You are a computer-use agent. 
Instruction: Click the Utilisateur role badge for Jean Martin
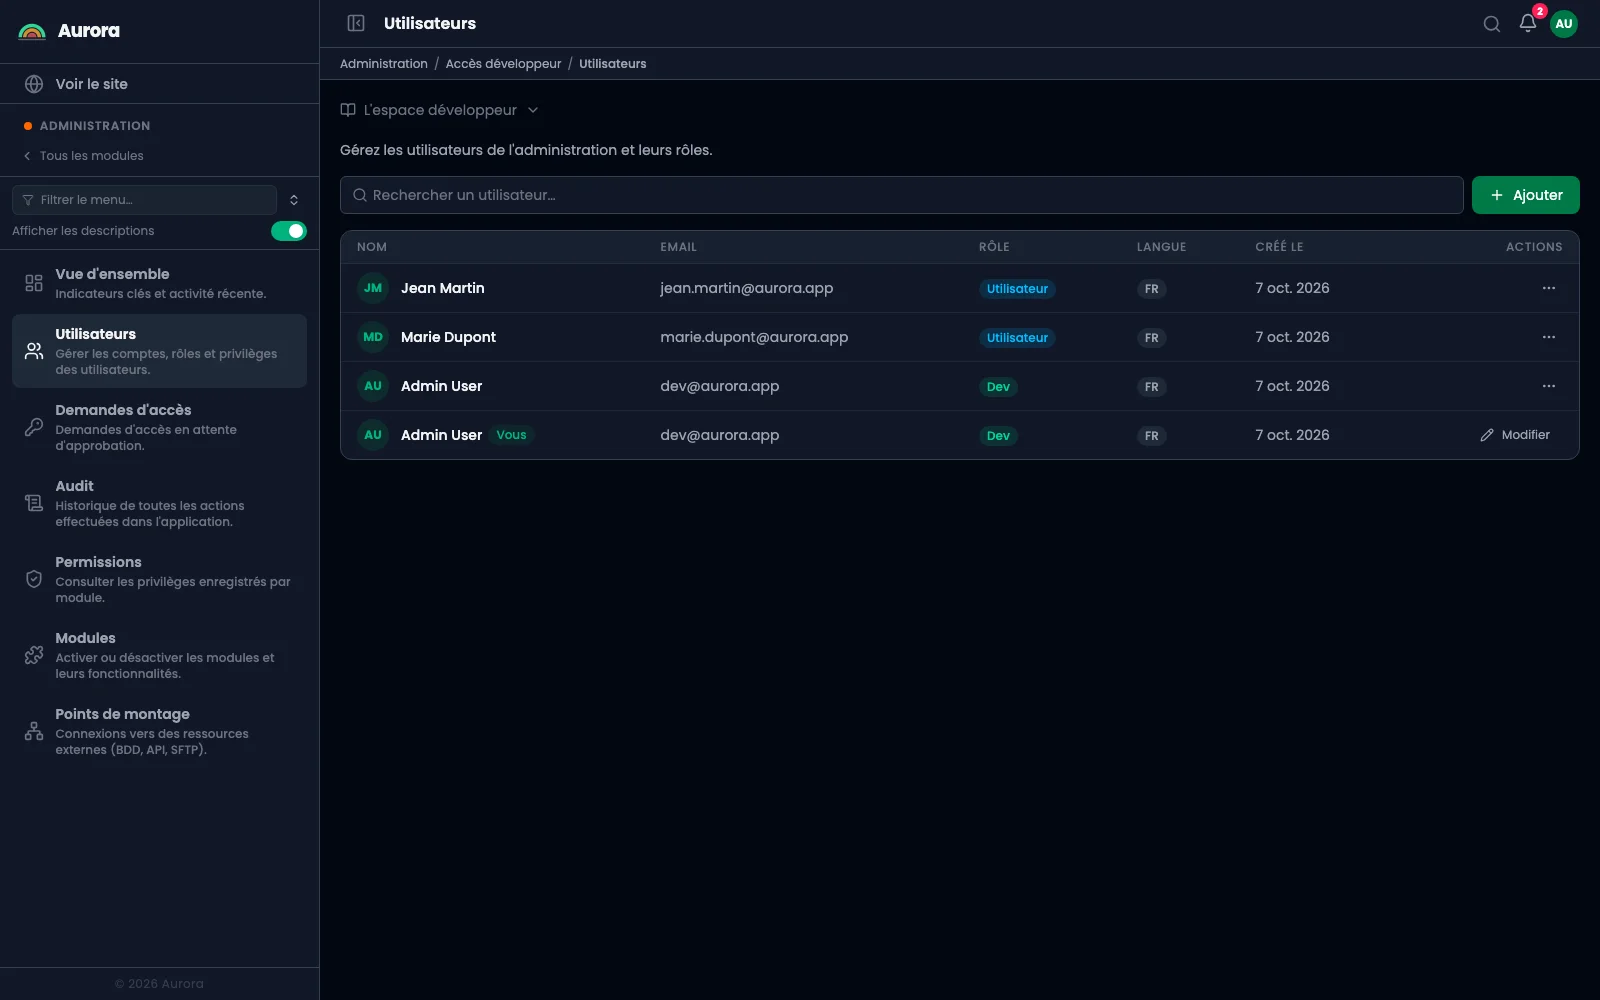click(x=1017, y=289)
